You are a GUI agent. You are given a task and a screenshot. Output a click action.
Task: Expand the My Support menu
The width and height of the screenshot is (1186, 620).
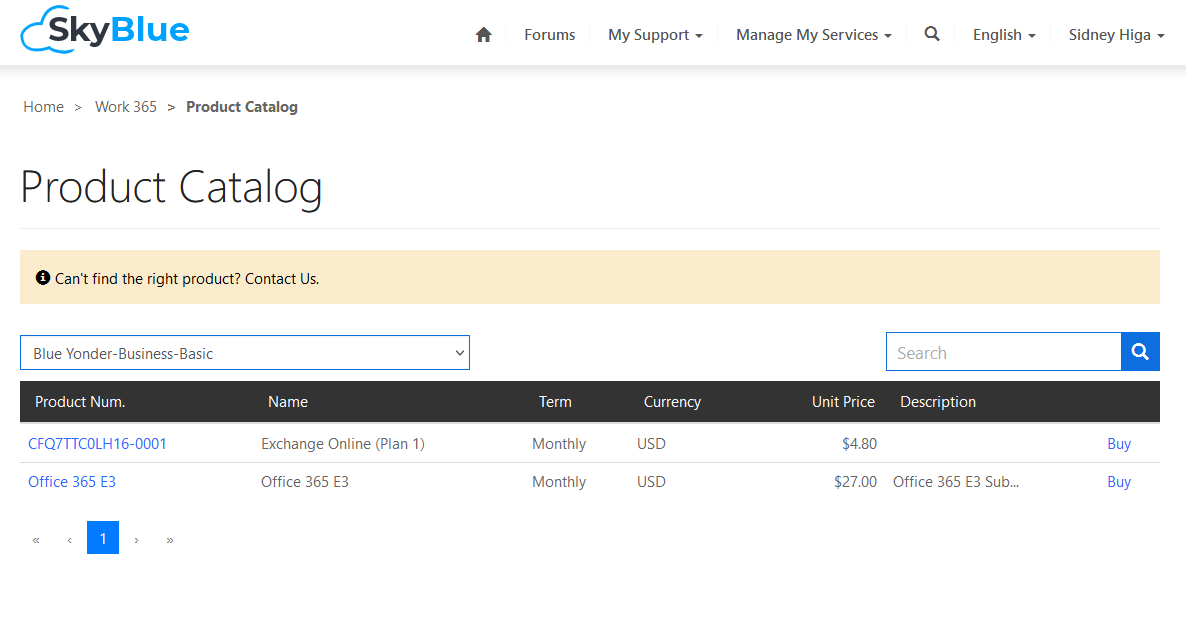pos(655,35)
